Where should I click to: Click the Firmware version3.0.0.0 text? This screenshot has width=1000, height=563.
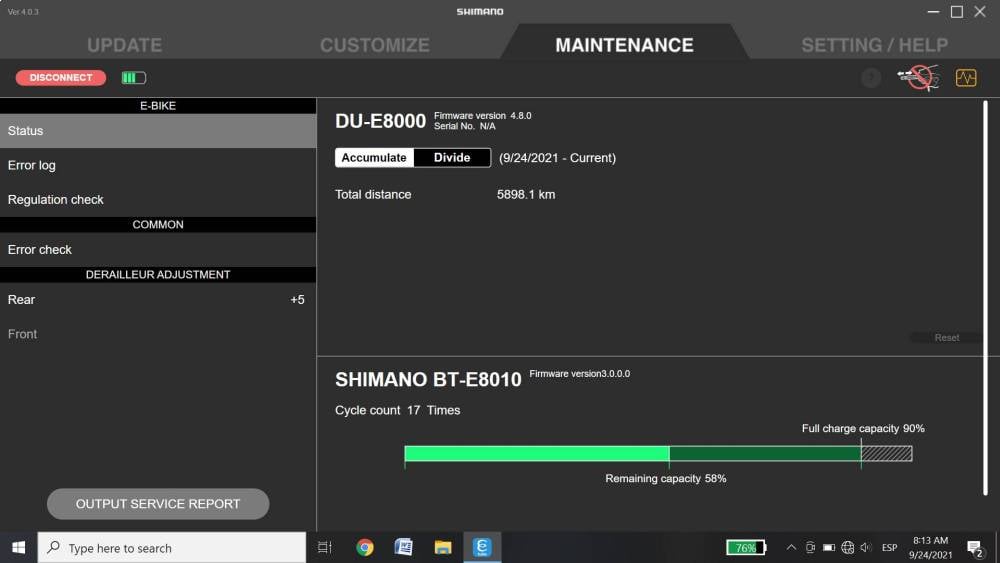pos(580,374)
